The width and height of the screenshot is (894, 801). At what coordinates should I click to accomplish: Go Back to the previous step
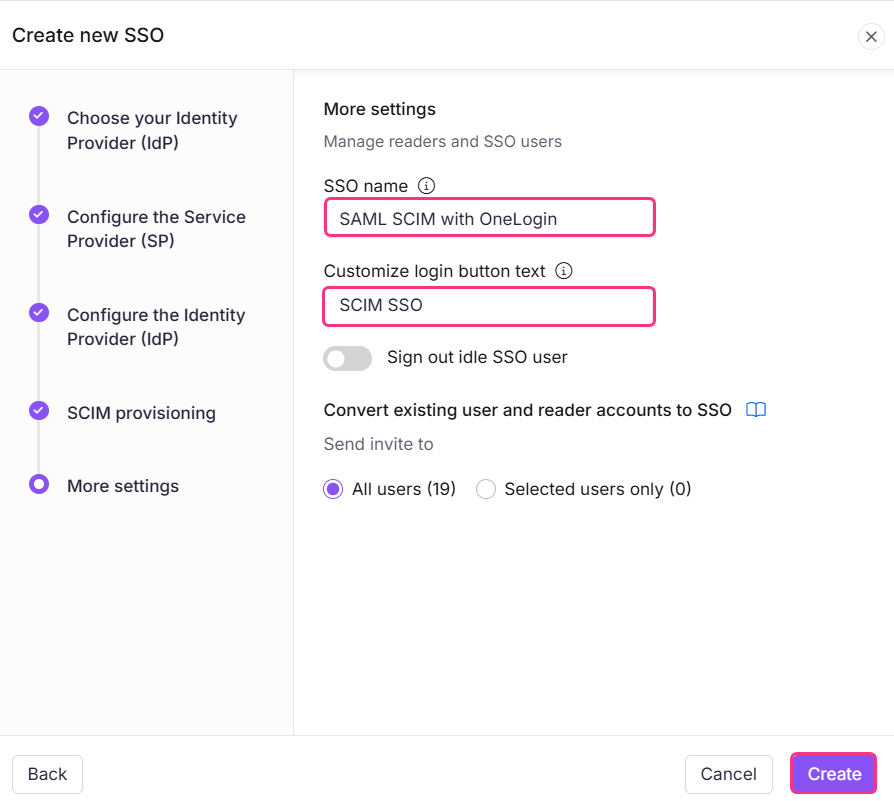coord(47,774)
